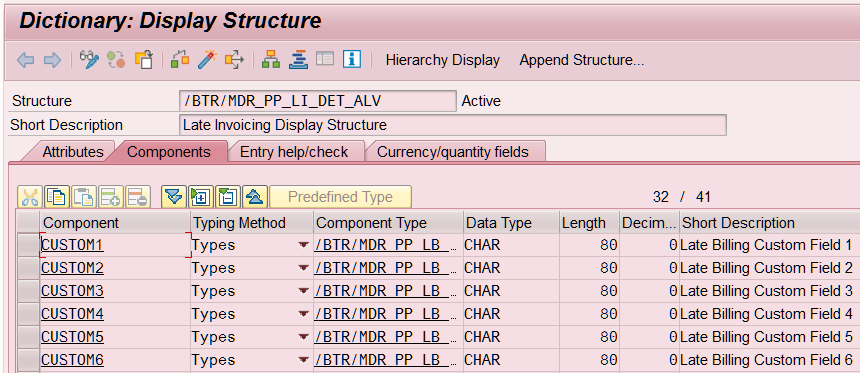
Task: Run the Check syntax icon
Action: (x=180, y=59)
